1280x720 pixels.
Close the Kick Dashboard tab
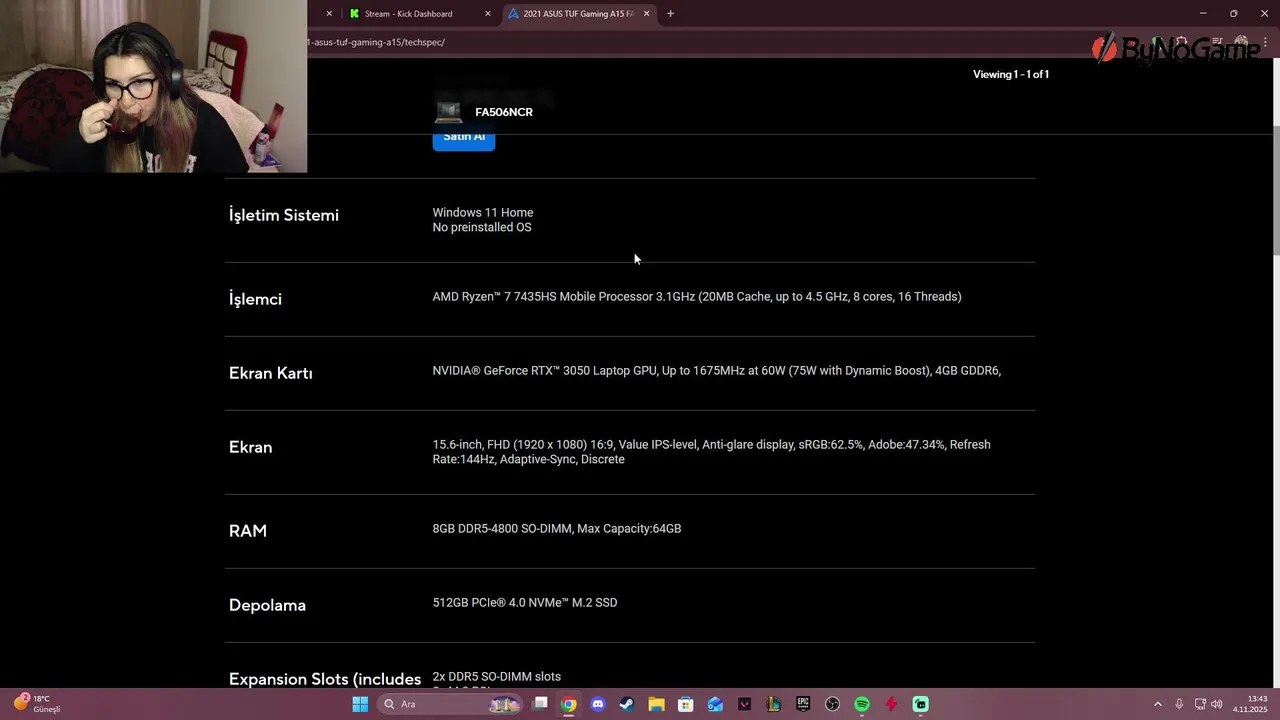pyautogui.click(x=488, y=14)
